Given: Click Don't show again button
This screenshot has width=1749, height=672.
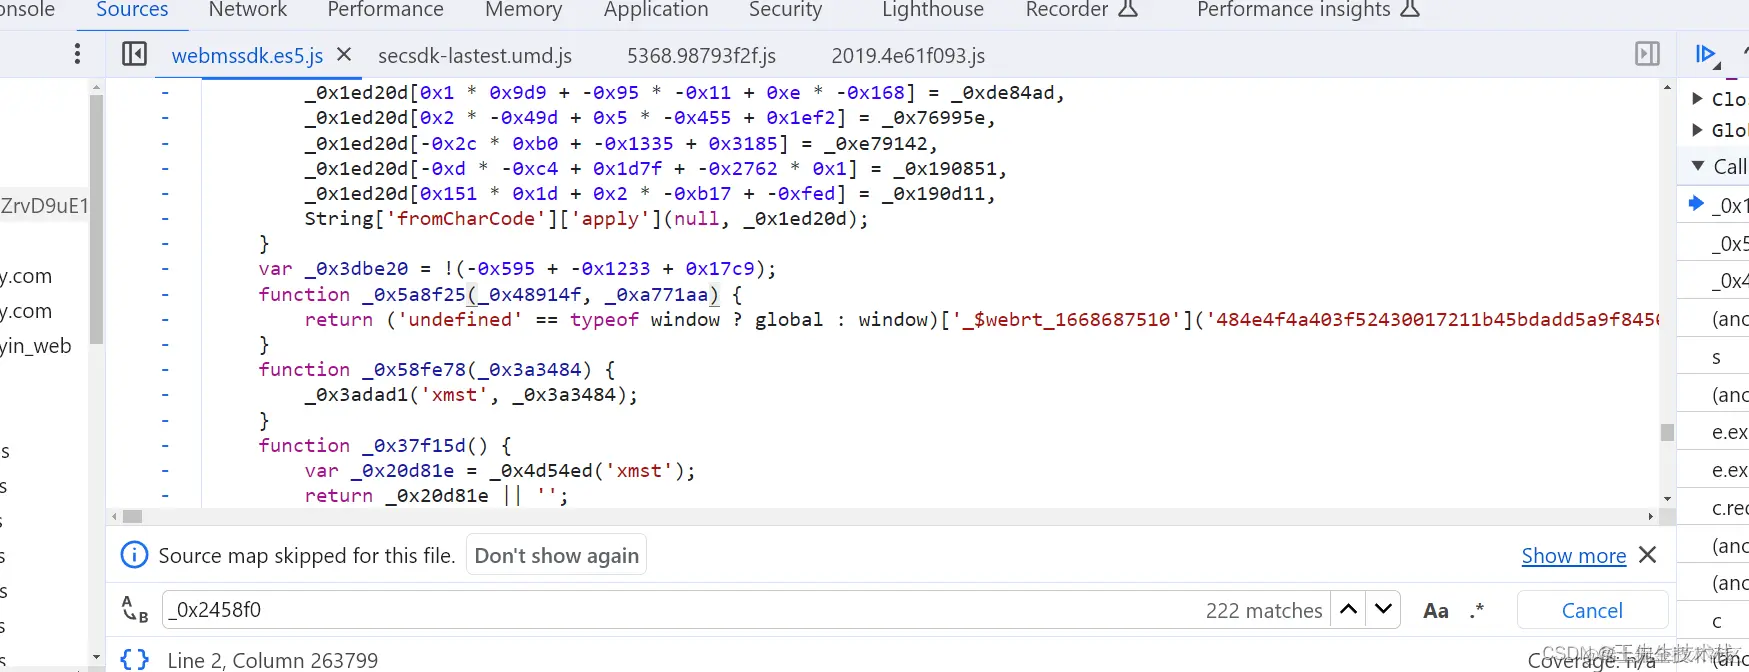Looking at the screenshot, I should click(556, 555).
